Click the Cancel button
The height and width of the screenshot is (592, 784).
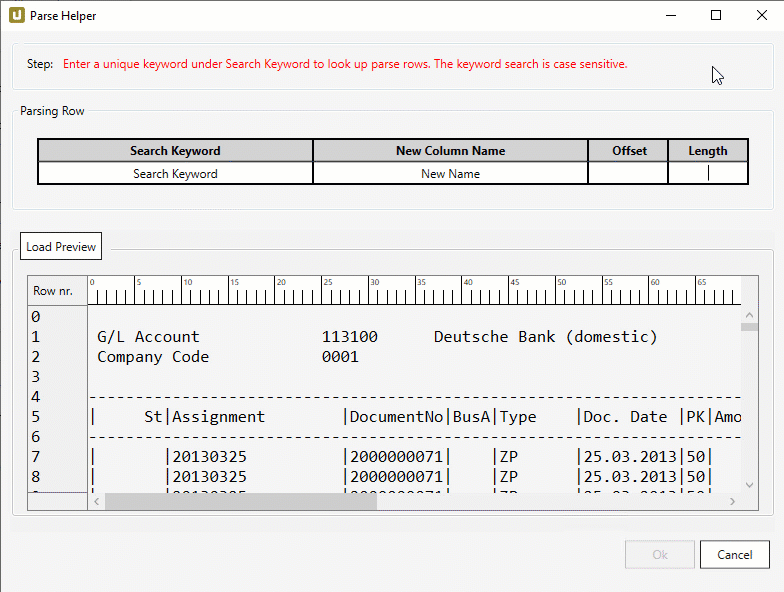pyautogui.click(x=734, y=554)
